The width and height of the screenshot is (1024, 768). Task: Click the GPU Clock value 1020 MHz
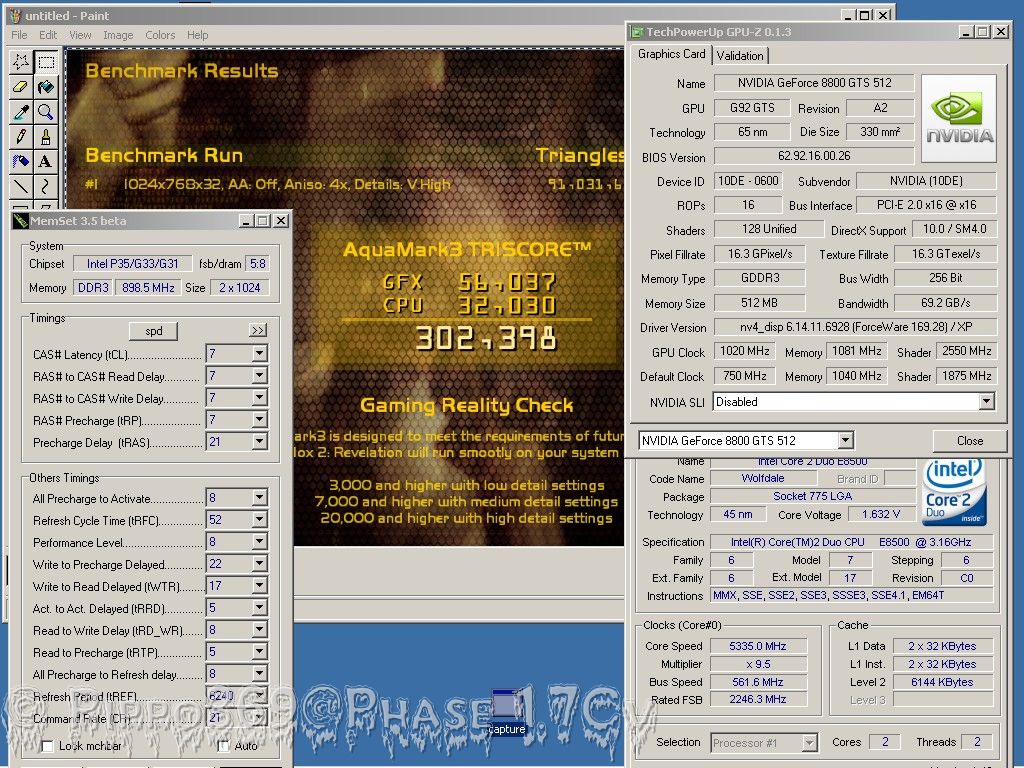[x=744, y=351]
